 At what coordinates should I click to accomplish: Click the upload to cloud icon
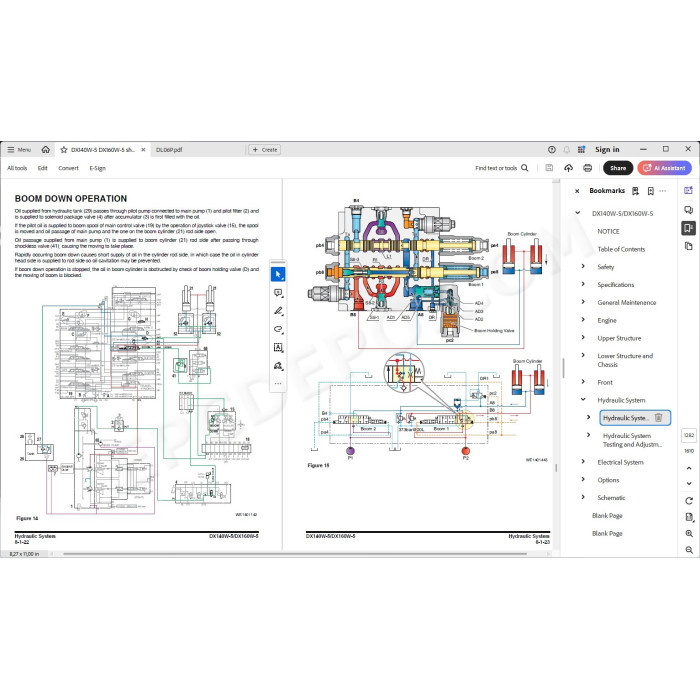tap(568, 168)
